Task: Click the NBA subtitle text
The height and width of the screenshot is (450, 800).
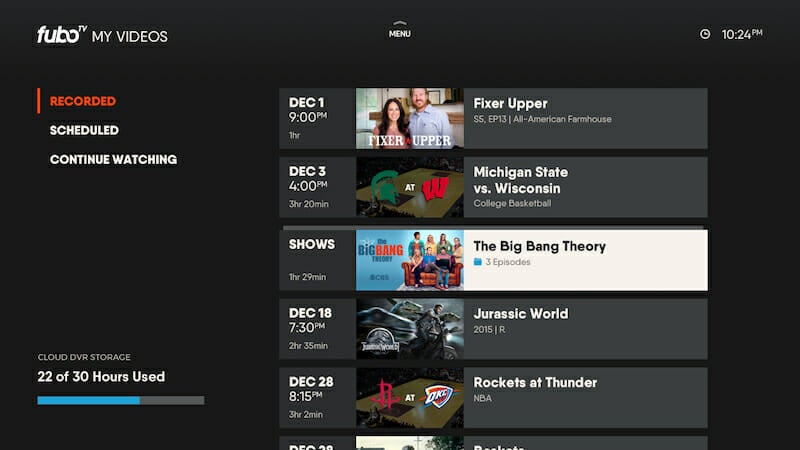Action: (x=482, y=398)
